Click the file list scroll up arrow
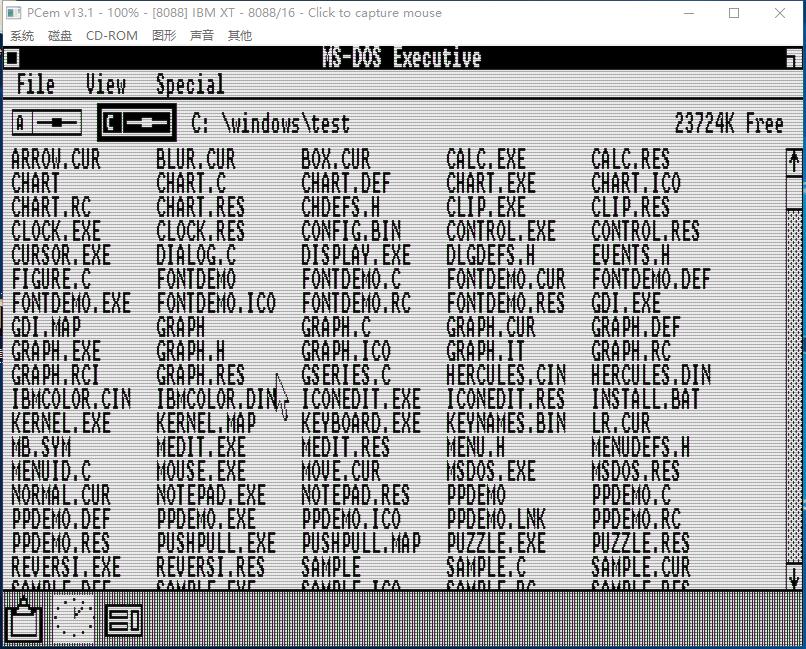 pos(794,161)
